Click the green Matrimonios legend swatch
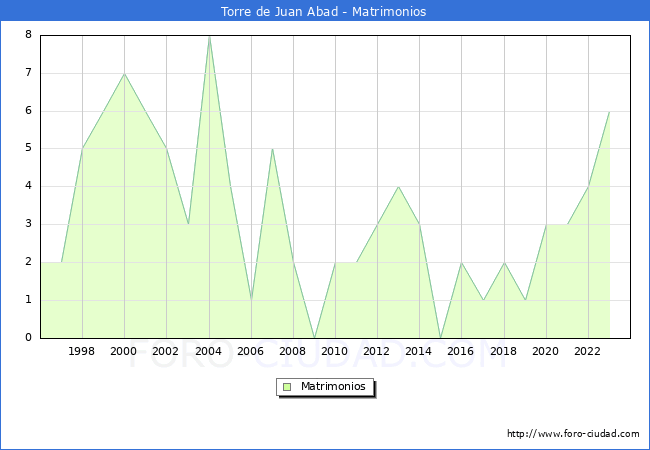This screenshot has height=450, width=650. tap(287, 387)
